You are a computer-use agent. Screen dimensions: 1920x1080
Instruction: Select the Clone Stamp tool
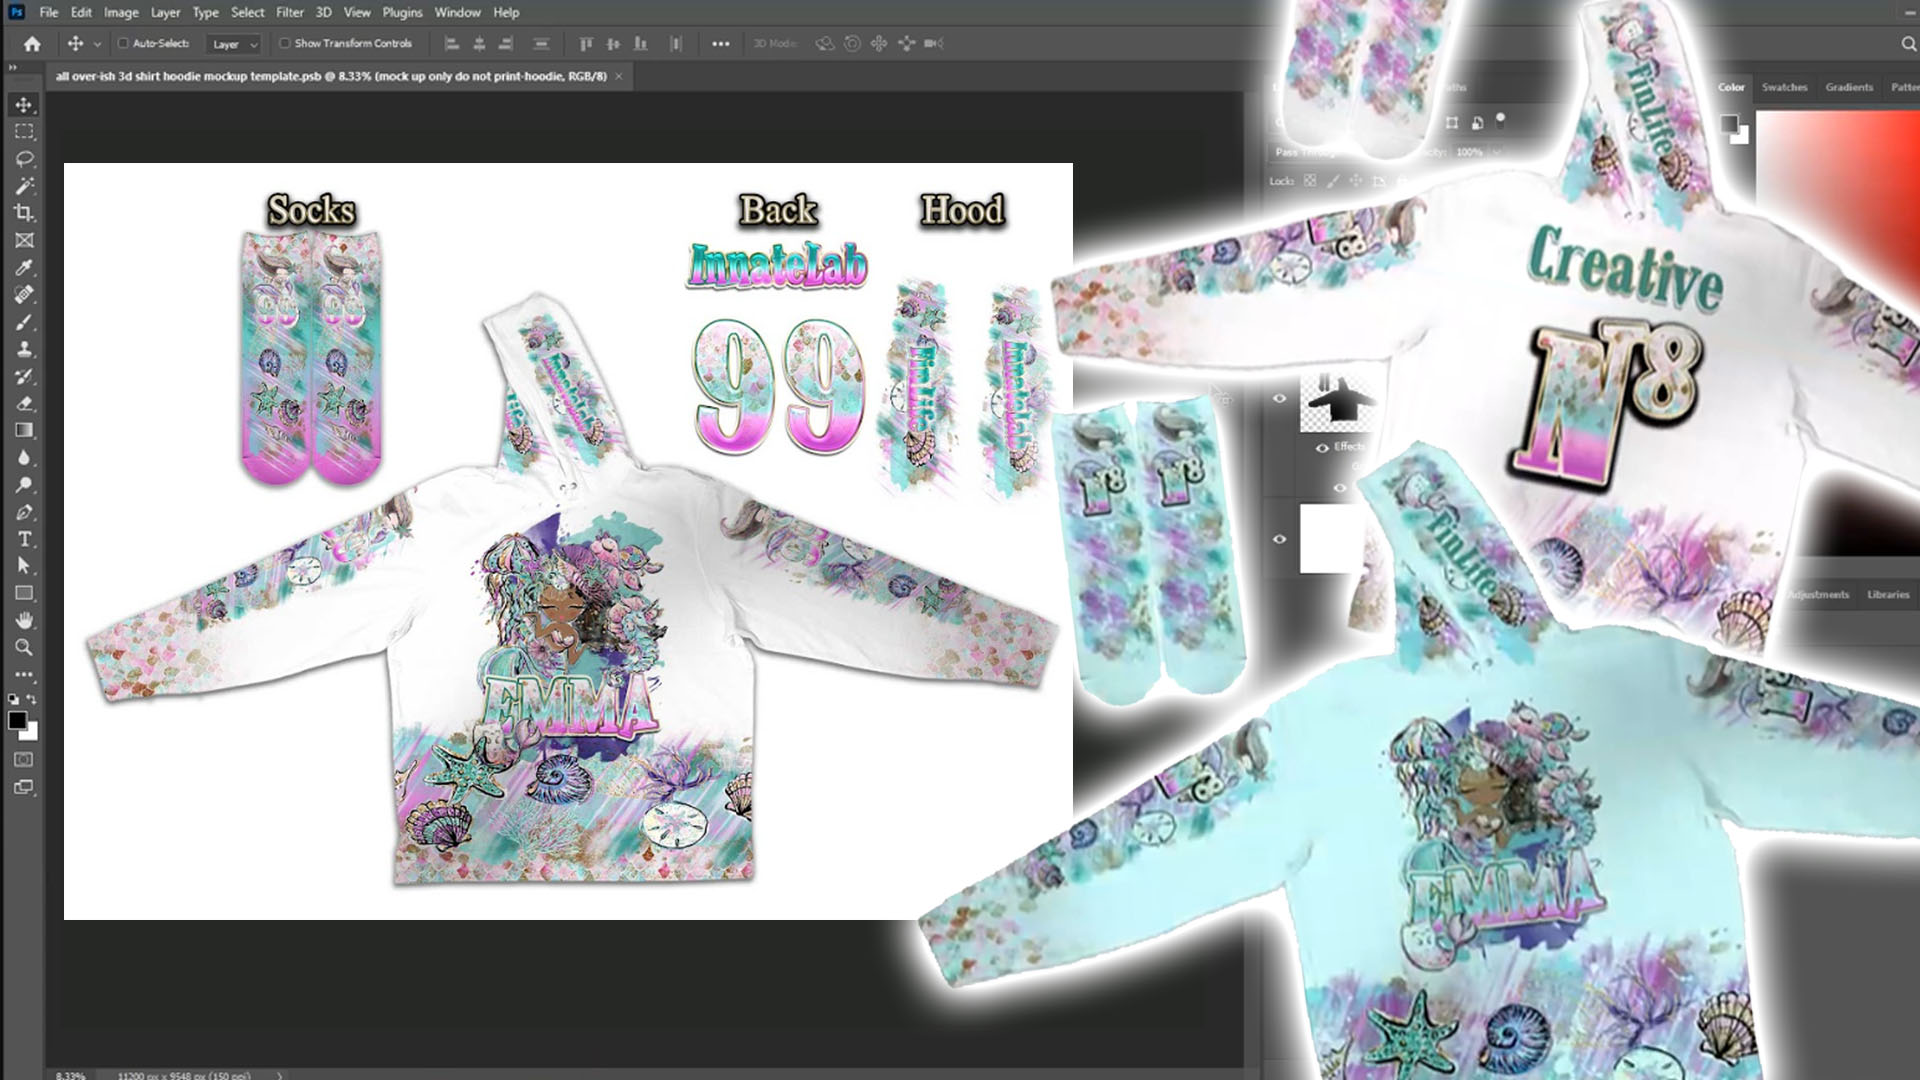click(24, 349)
